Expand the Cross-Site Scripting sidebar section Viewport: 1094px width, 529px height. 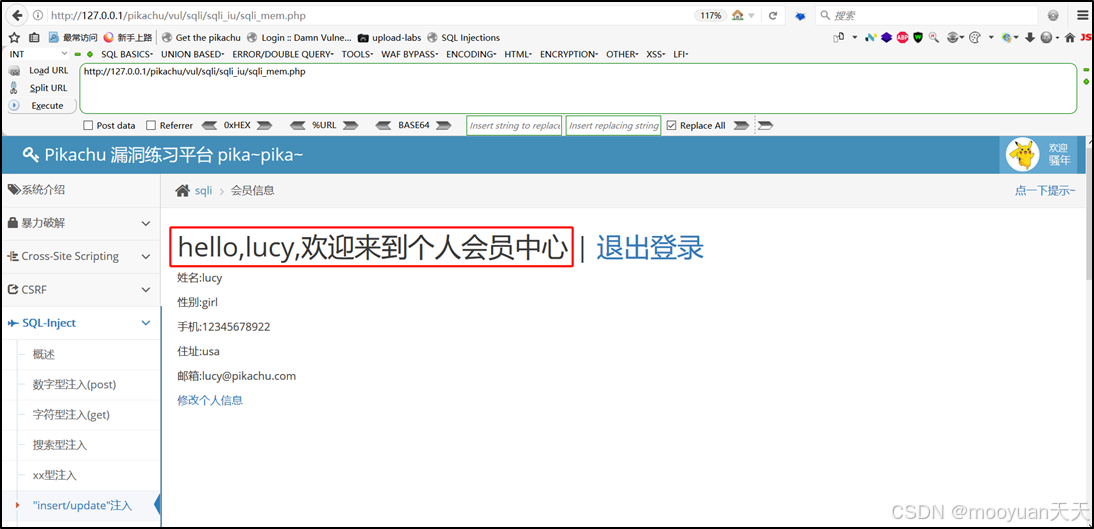click(x=80, y=256)
